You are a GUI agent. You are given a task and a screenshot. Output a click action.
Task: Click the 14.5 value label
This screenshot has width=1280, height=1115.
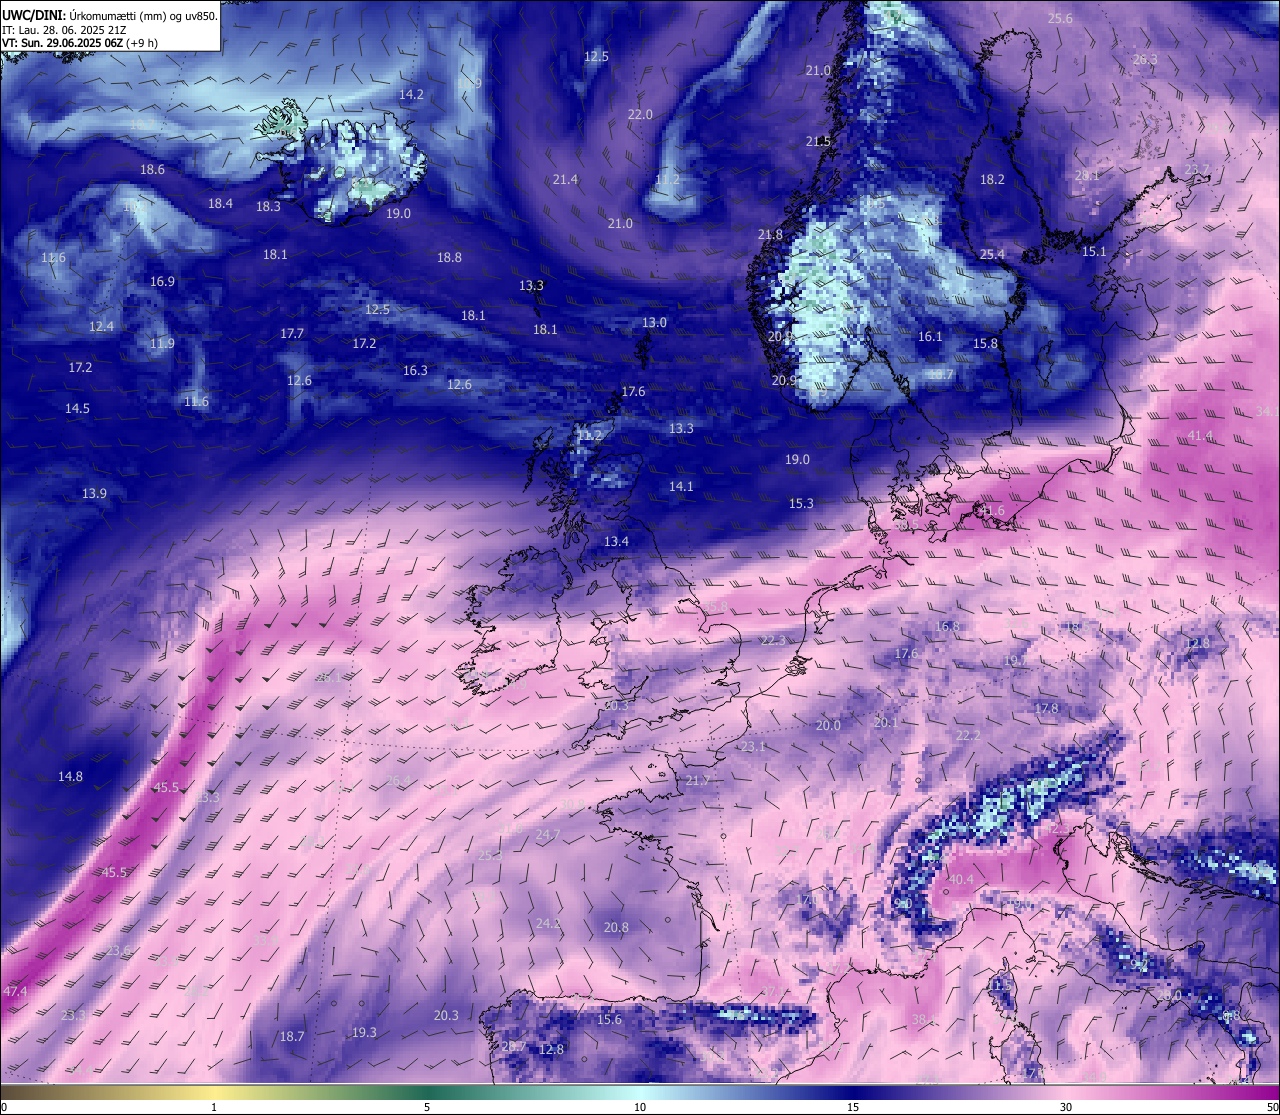(77, 409)
